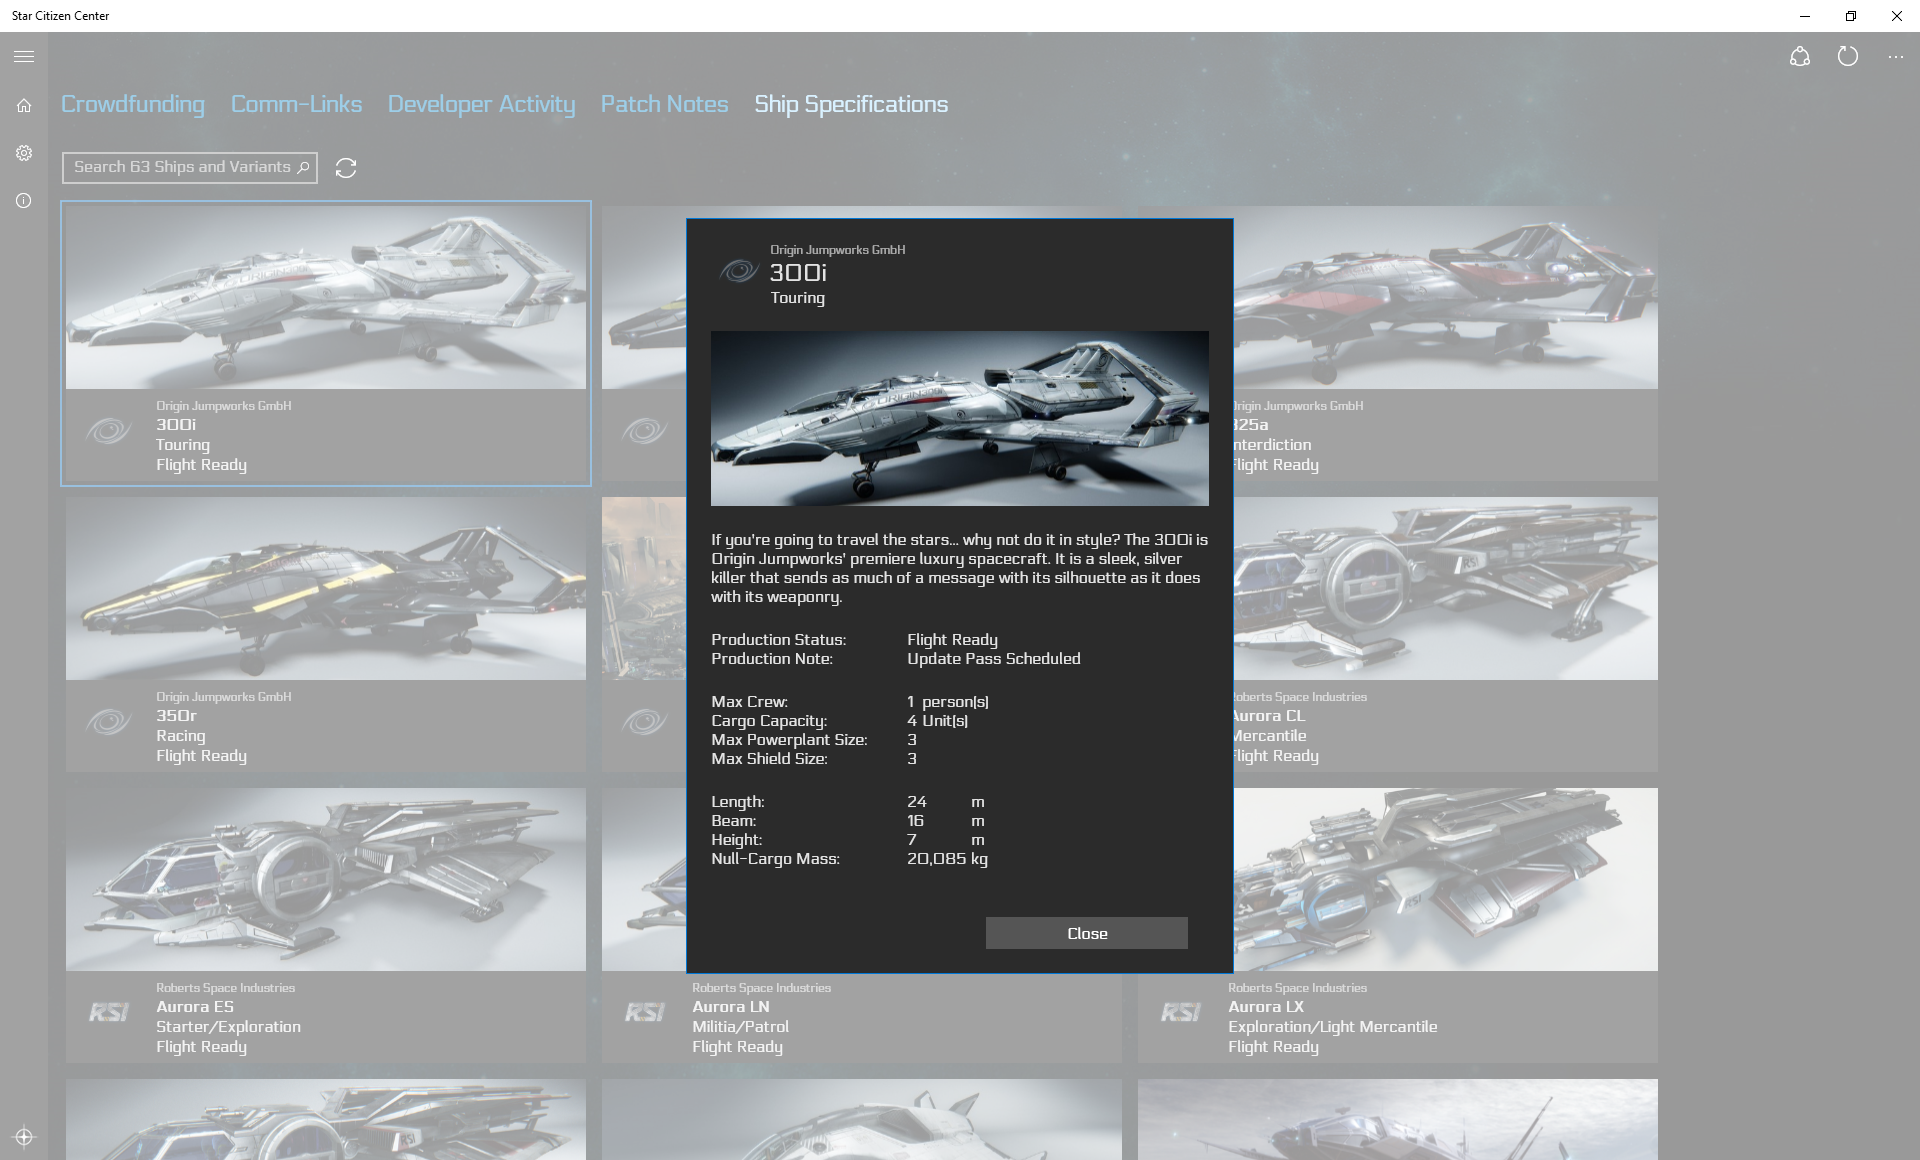Click Origin logo on 350r card
The width and height of the screenshot is (1920, 1160).
109,722
